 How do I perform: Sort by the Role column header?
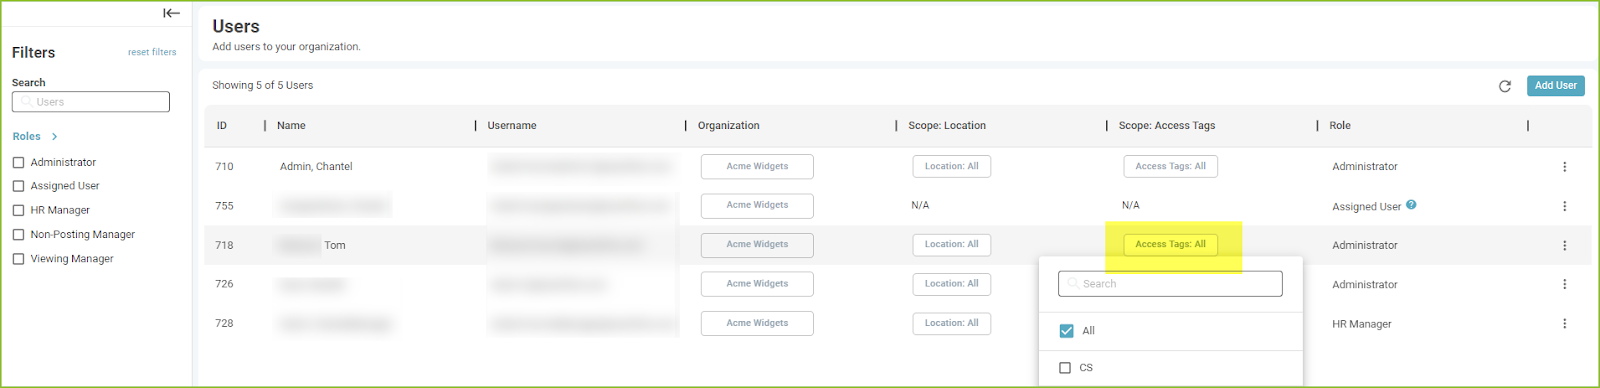pos(1340,126)
